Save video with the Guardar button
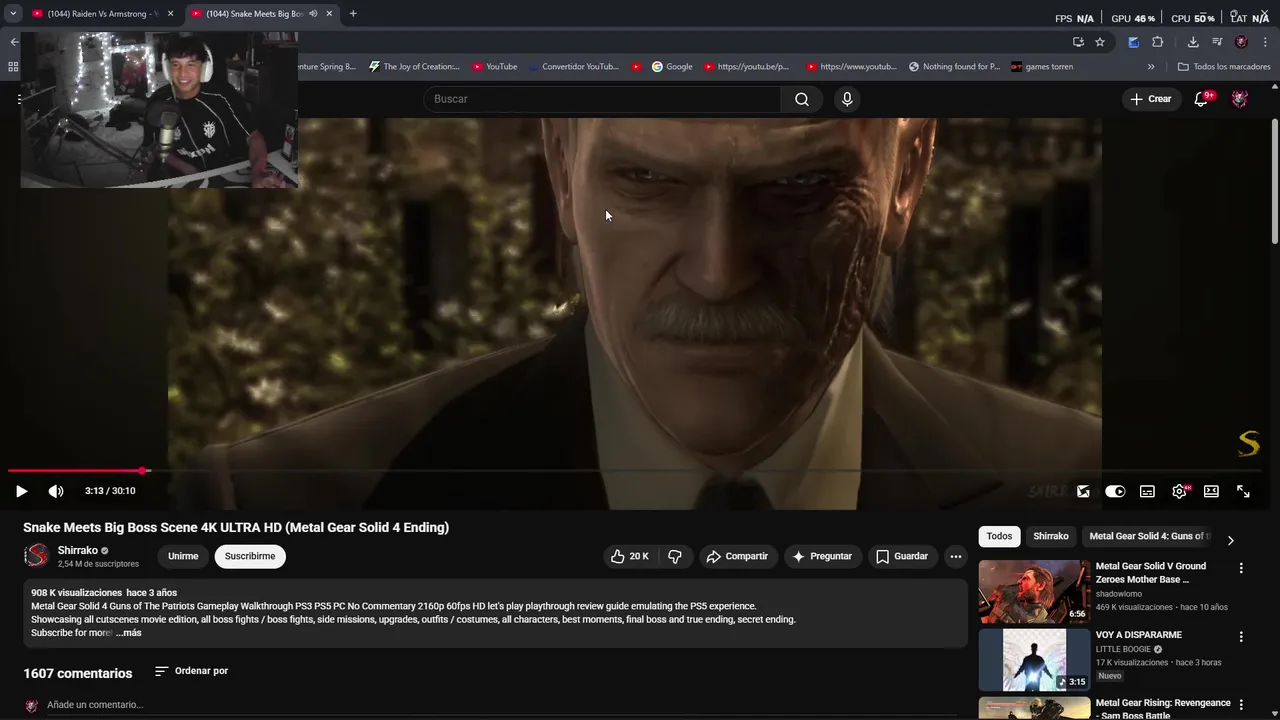Viewport: 1280px width, 720px height. point(902,556)
